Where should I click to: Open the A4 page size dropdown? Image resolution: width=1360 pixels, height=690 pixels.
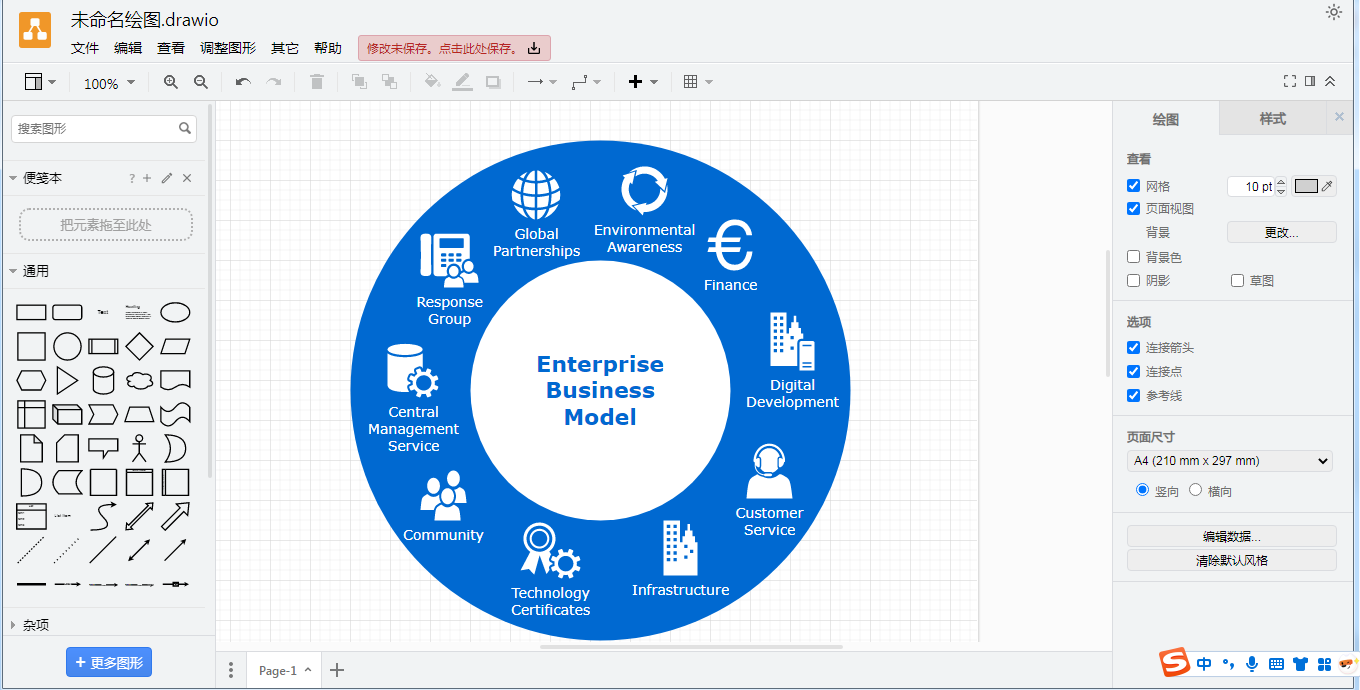[1230, 461]
